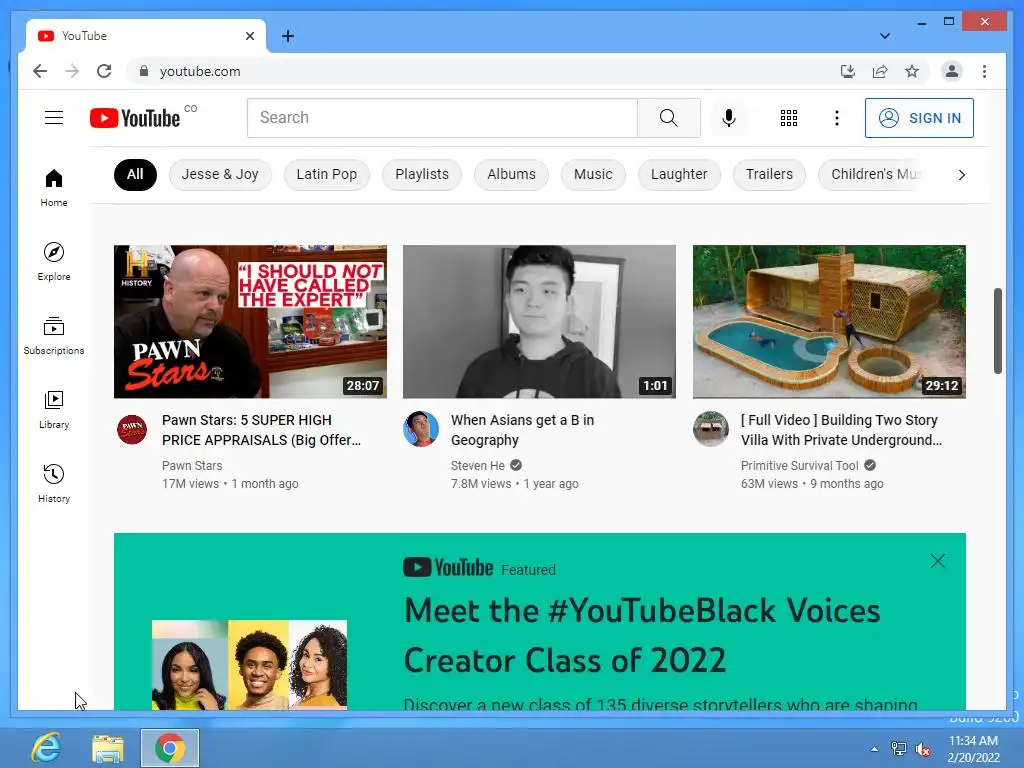The image size is (1024, 768).
Task: Click the site lock icon
Action: pyautogui.click(x=144, y=71)
